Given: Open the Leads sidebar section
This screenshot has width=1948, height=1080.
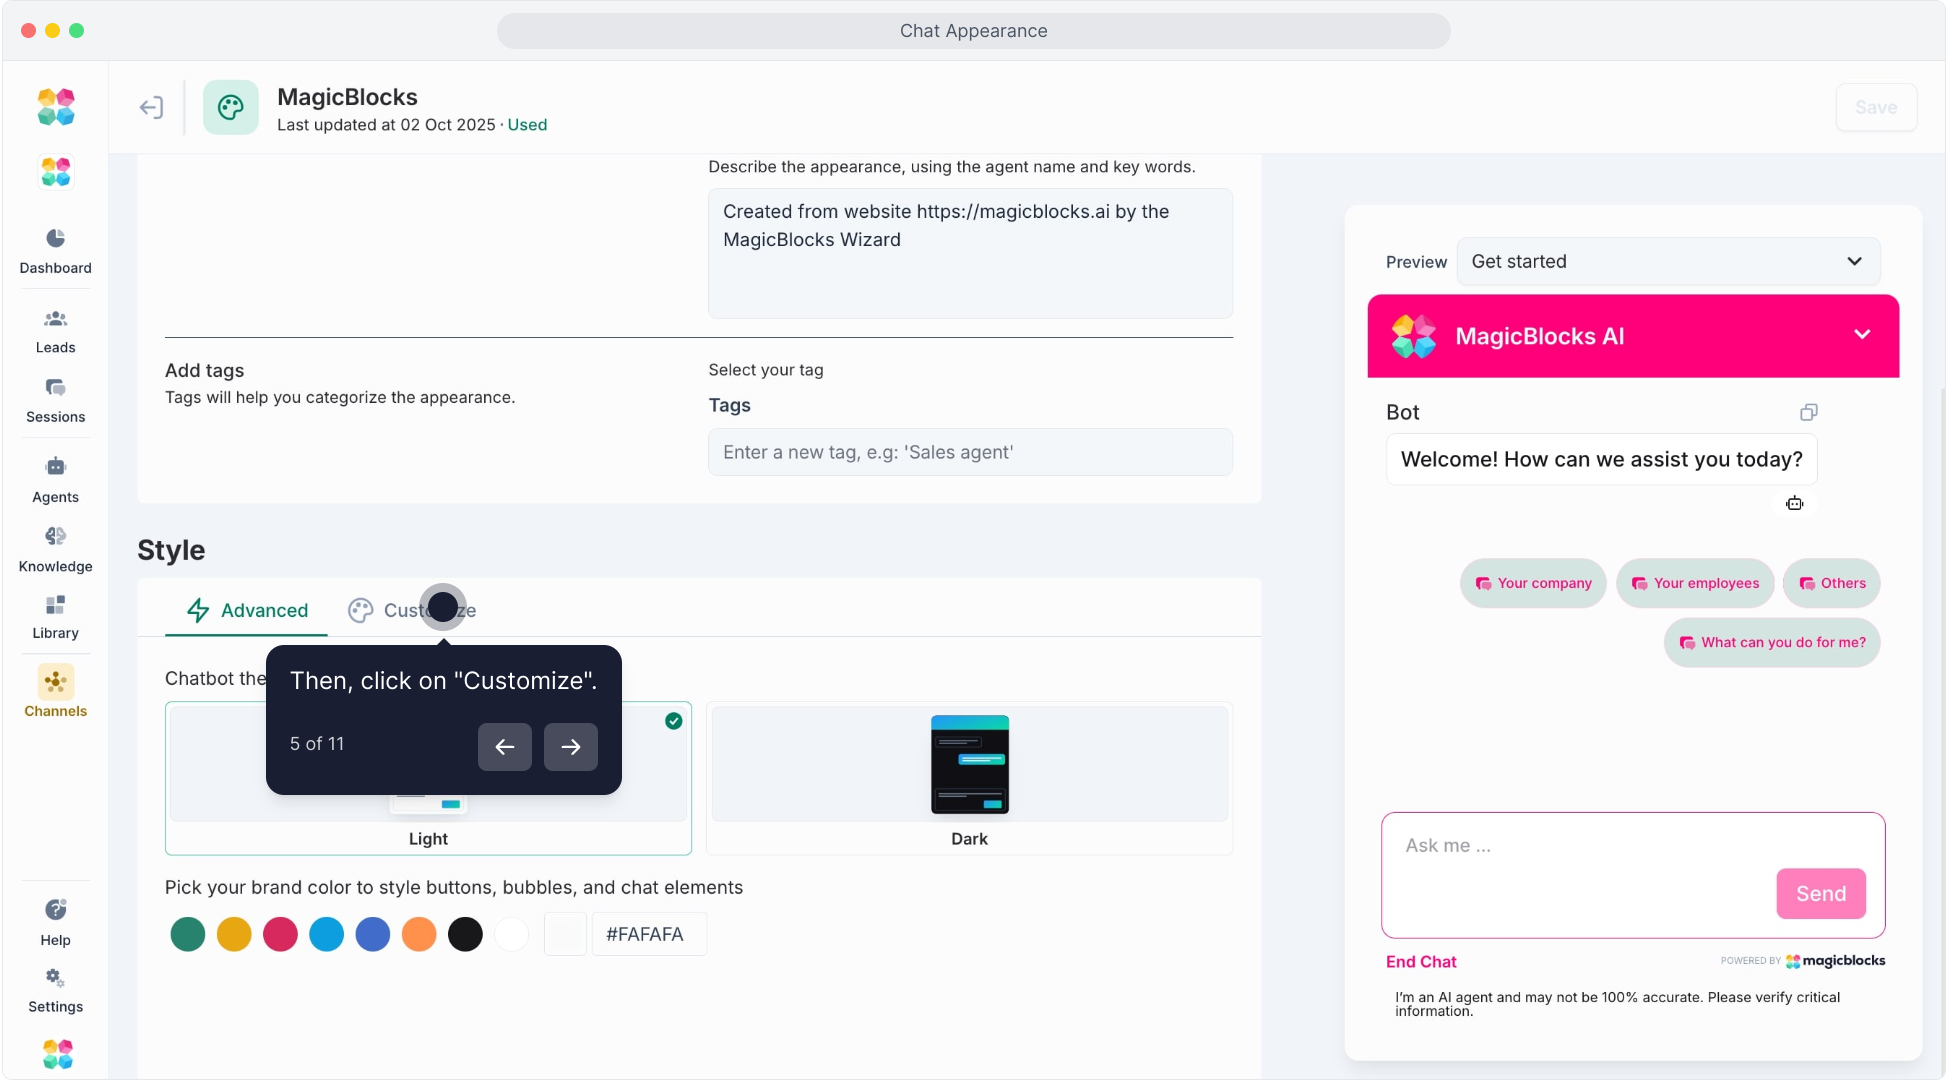Looking at the screenshot, I should pyautogui.click(x=55, y=320).
